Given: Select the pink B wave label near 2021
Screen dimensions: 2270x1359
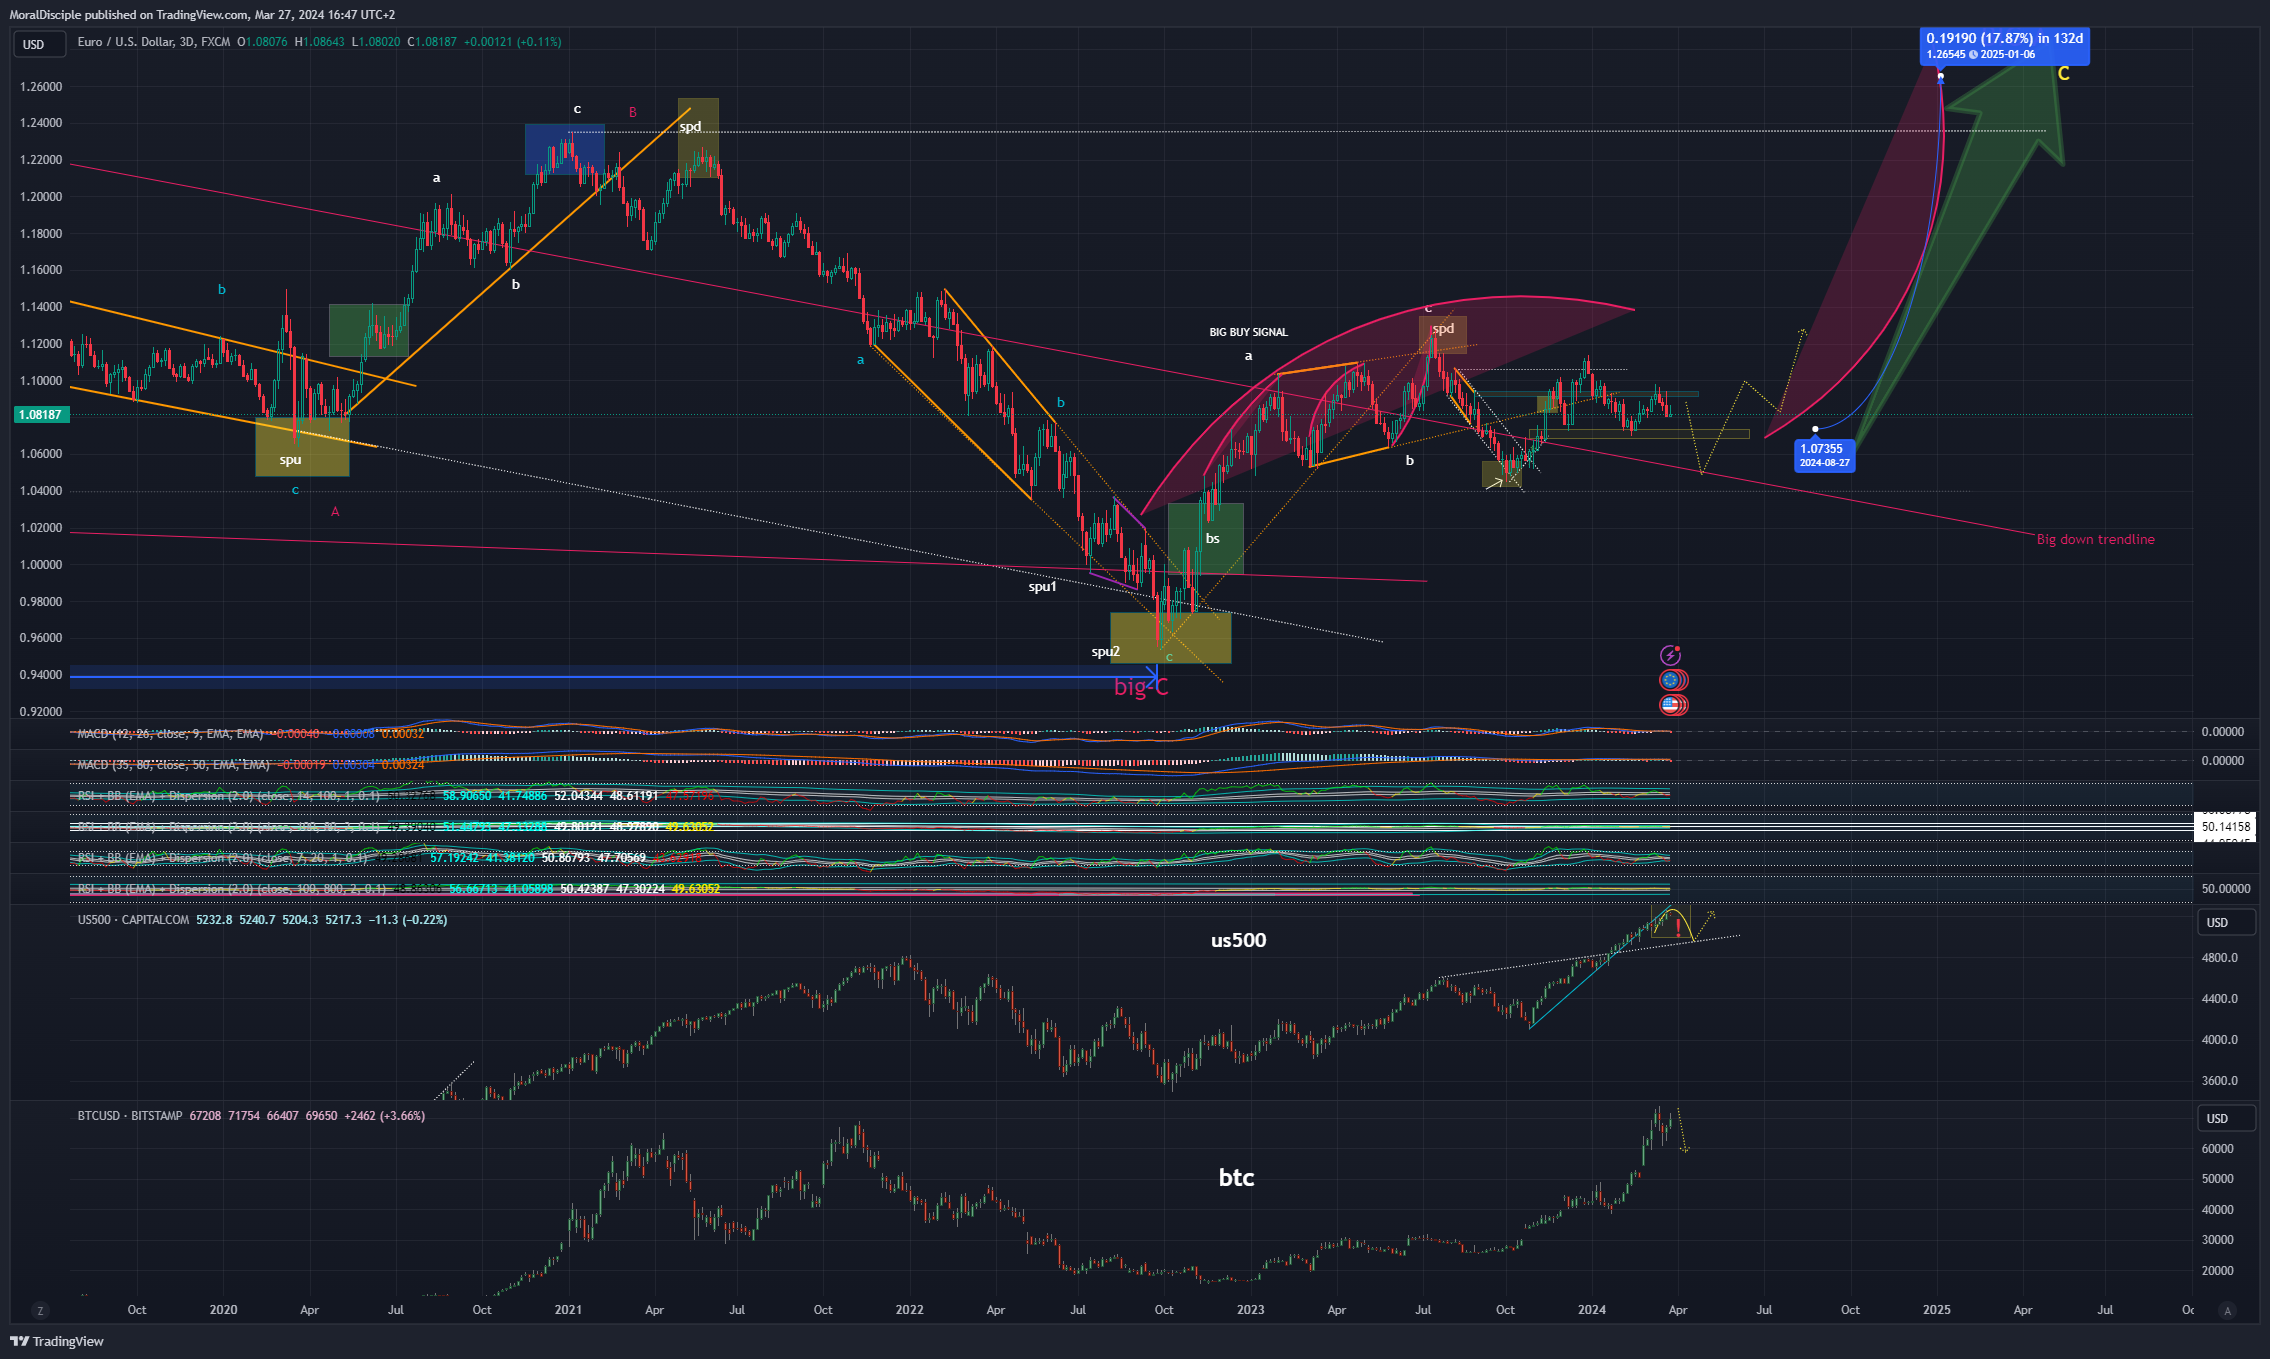Looking at the screenshot, I should (632, 113).
